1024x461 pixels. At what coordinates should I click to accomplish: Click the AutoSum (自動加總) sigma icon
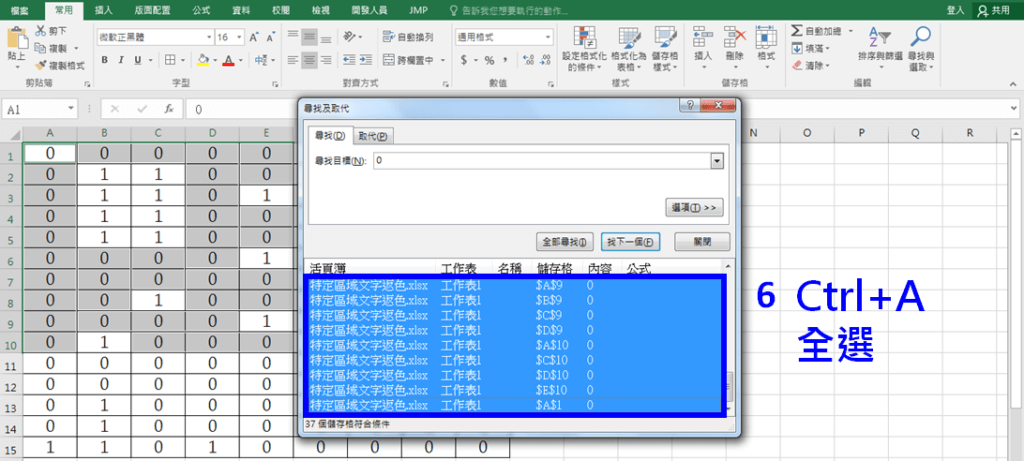click(x=797, y=31)
